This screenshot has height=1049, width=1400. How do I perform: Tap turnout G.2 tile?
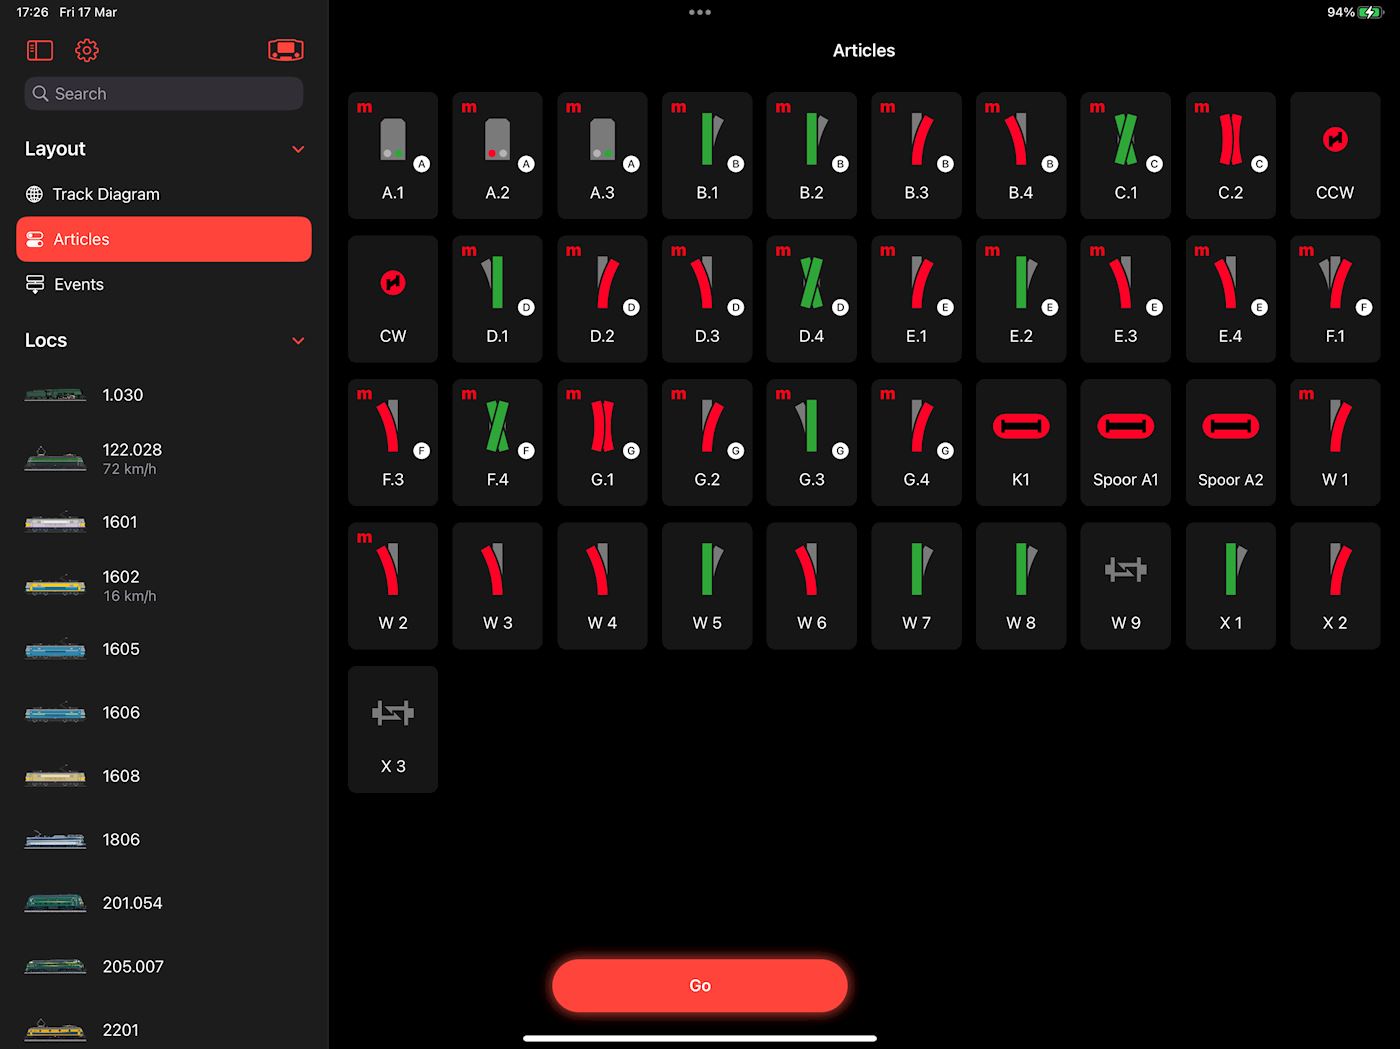pyautogui.click(x=707, y=442)
